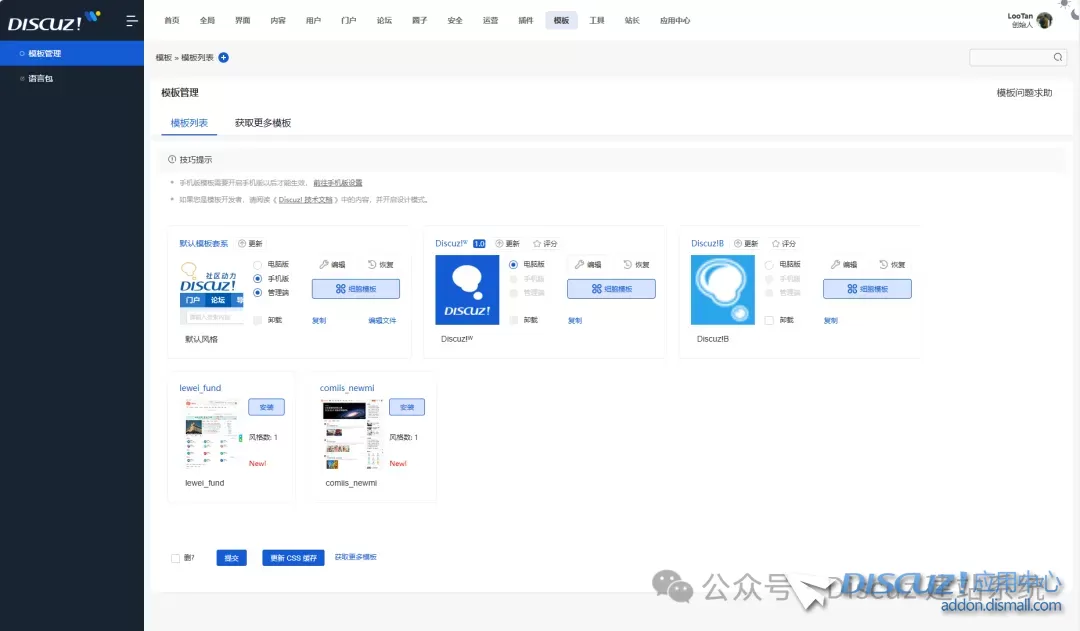
Task: Click 安装 button for lewei_fund template
Action: [266, 407]
